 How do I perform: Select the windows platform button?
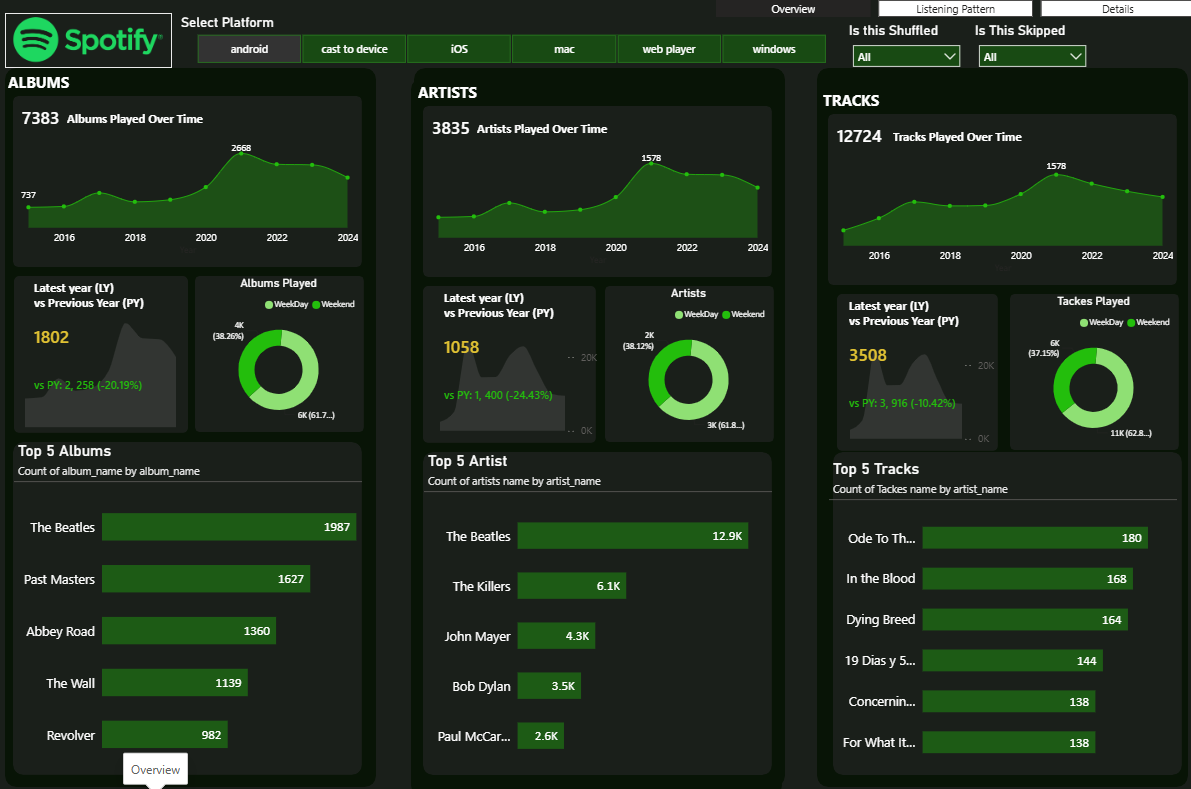point(773,49)
